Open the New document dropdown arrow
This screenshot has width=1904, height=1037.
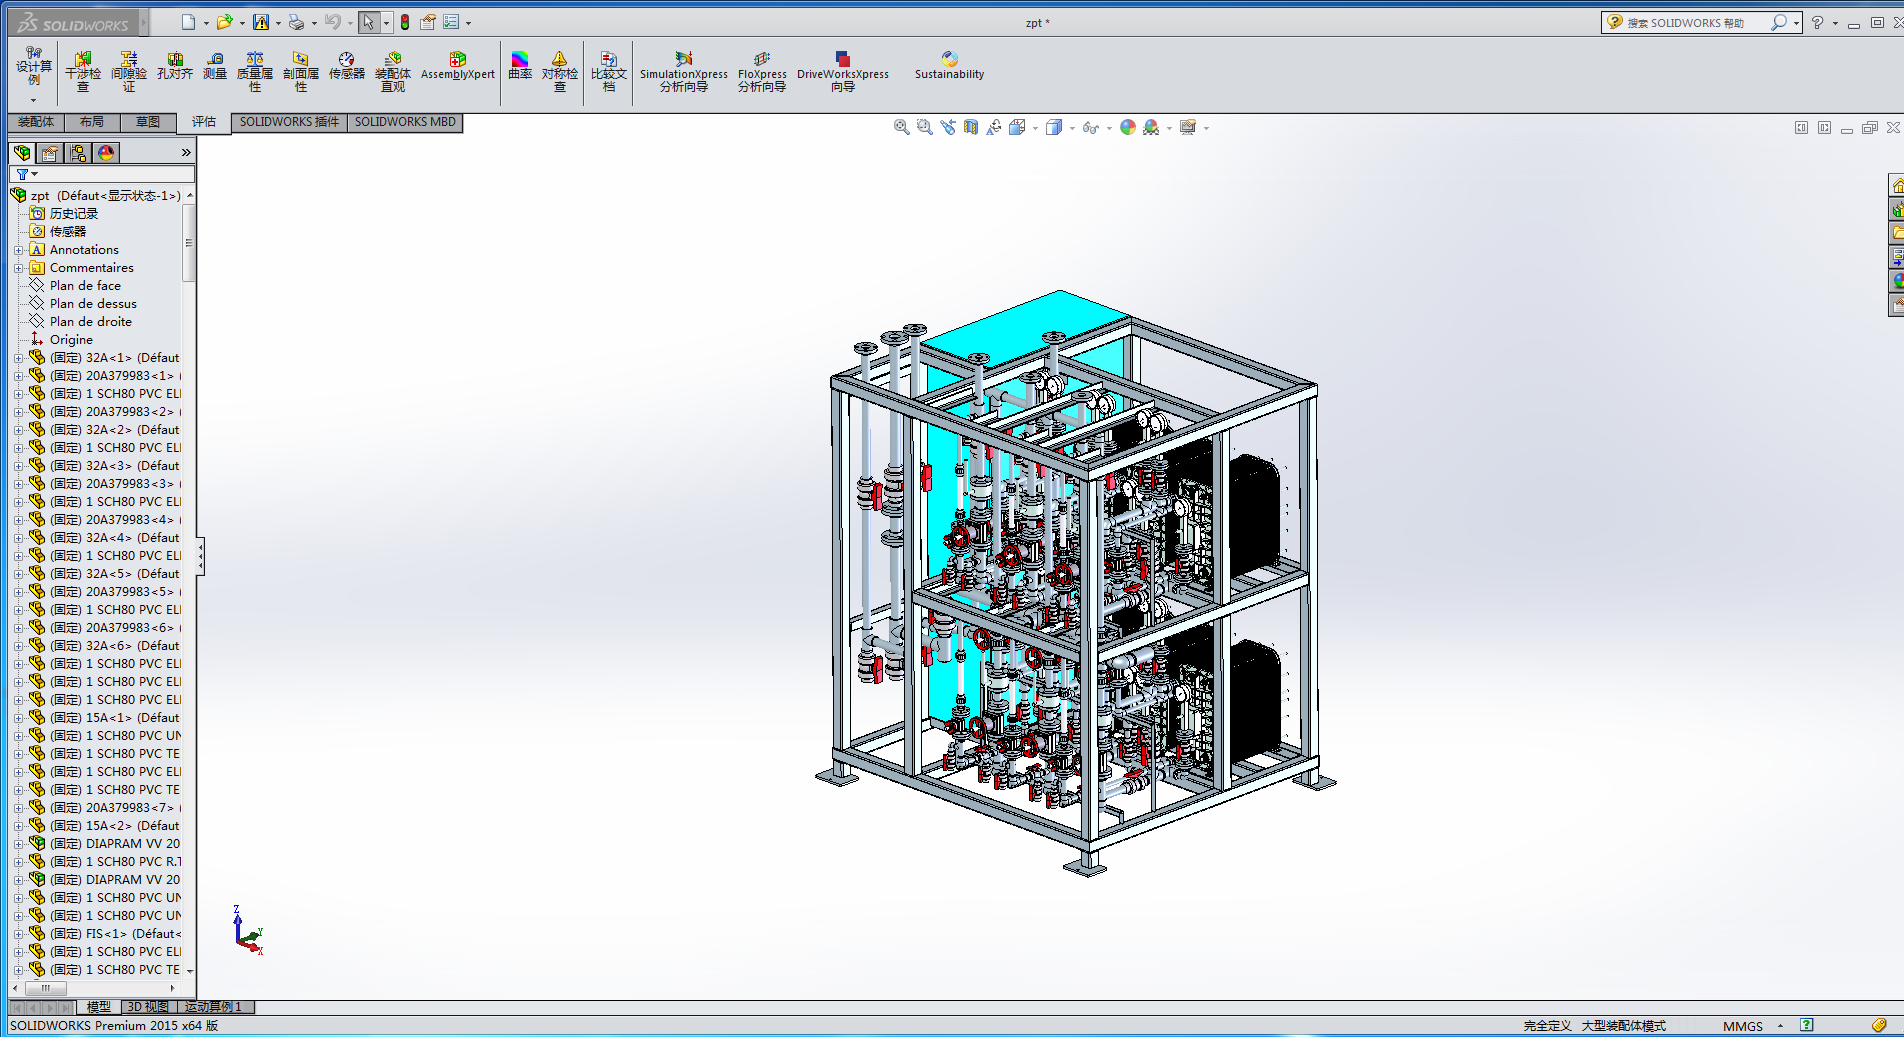click(206, 23)
